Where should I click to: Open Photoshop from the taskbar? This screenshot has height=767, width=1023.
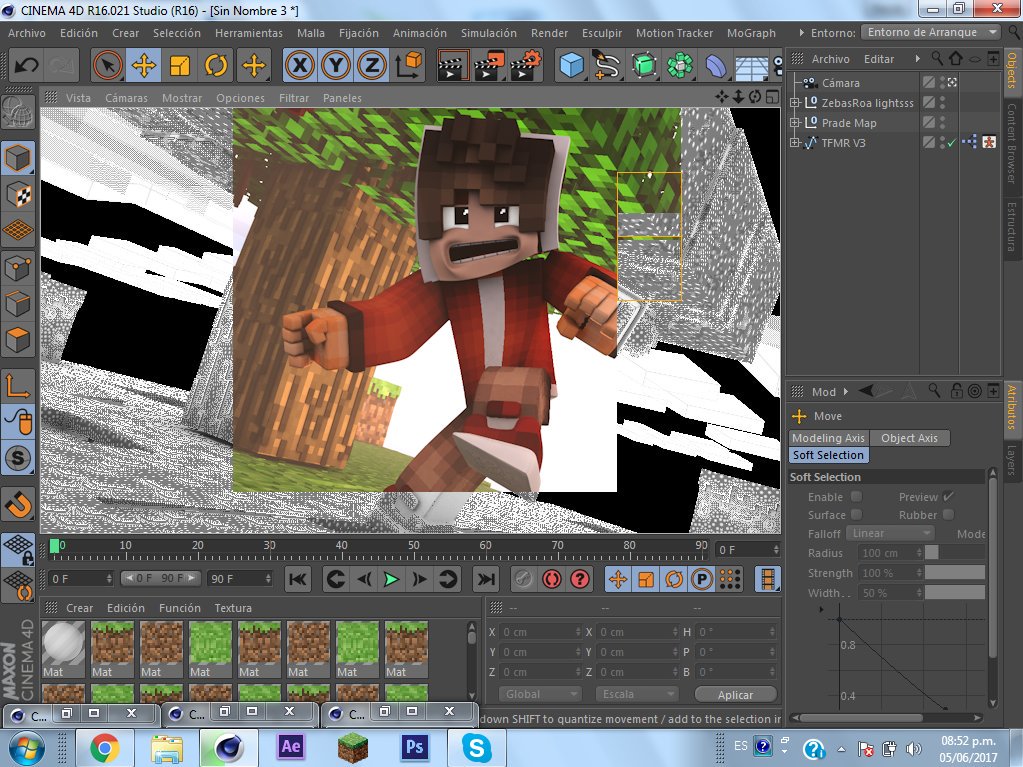click(414, 747)
